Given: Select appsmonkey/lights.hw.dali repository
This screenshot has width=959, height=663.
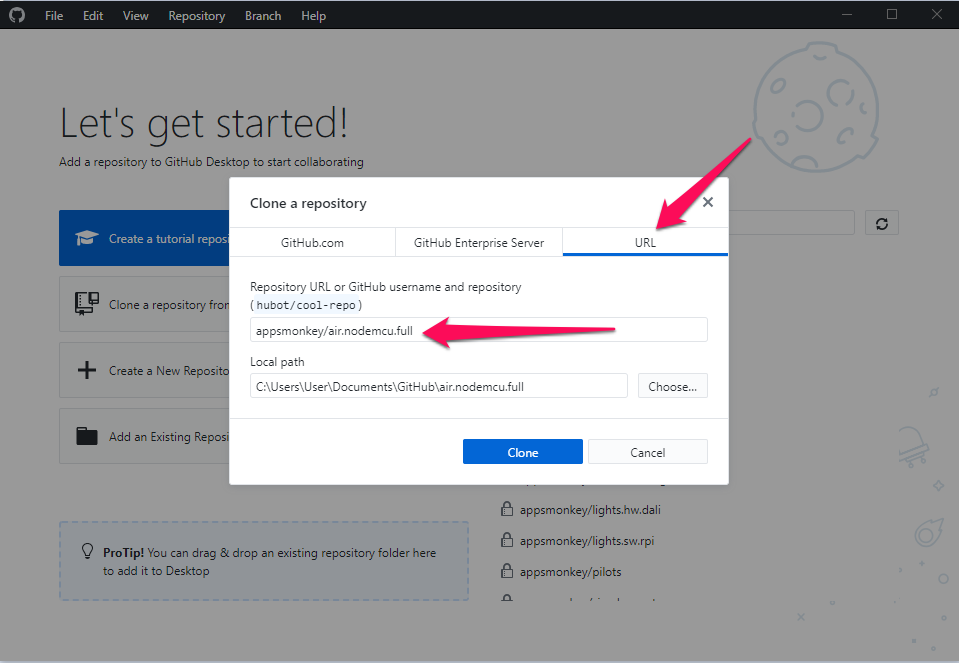Looking at the screenshot, I should coord(590,509).
